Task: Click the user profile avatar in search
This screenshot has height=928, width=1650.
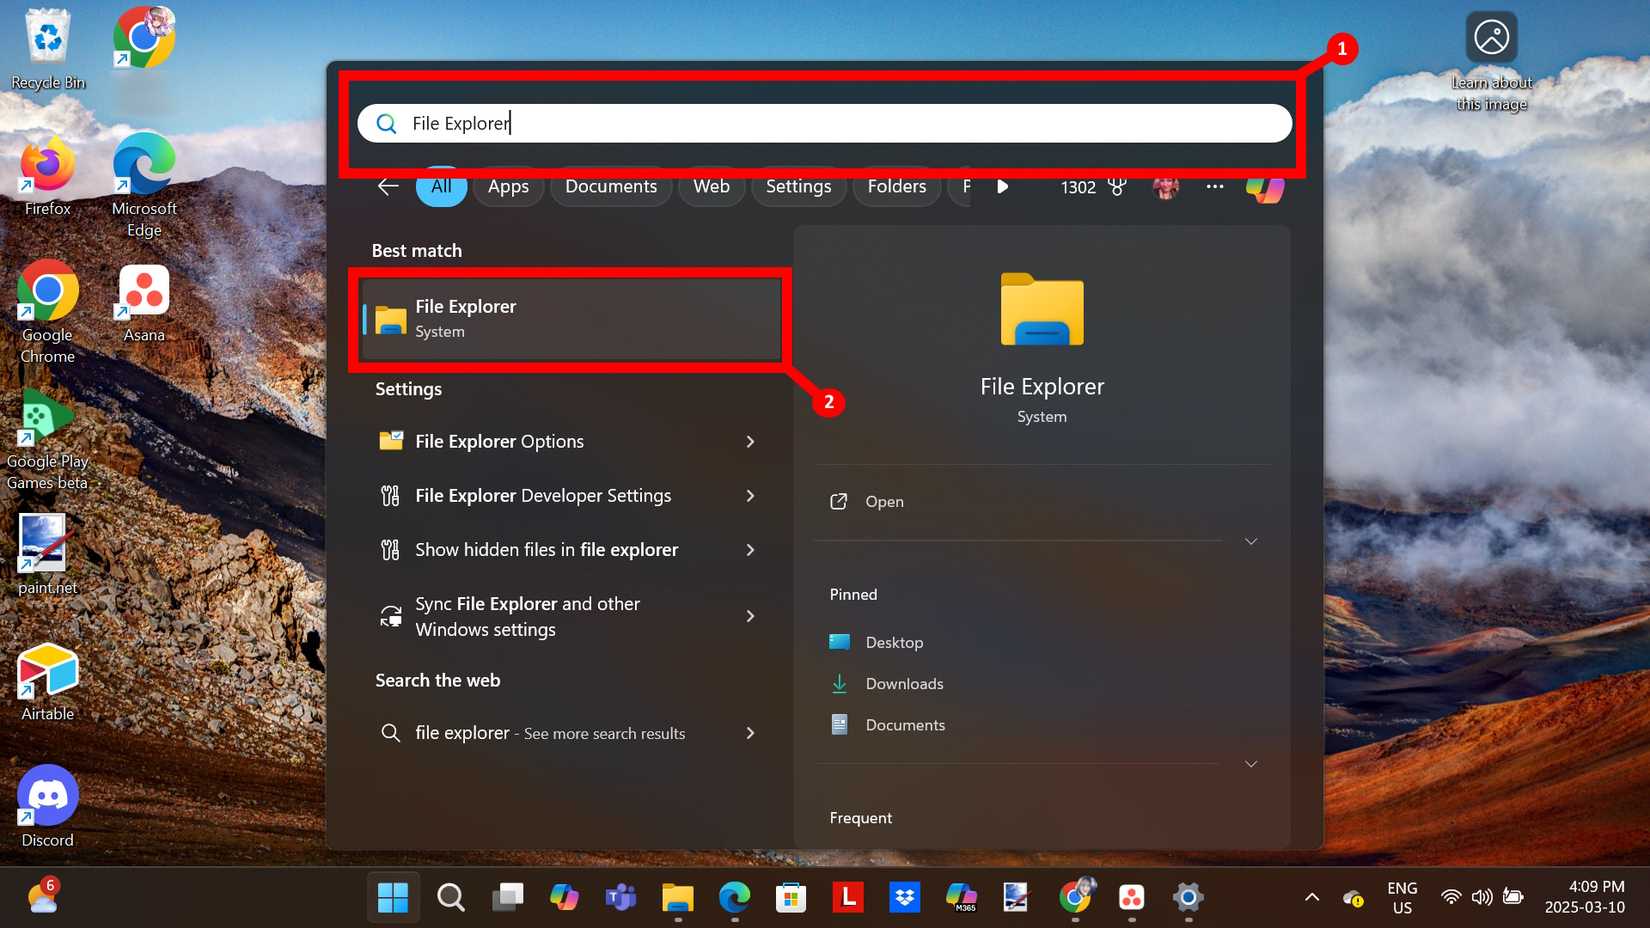Action: pos(1166,187)
